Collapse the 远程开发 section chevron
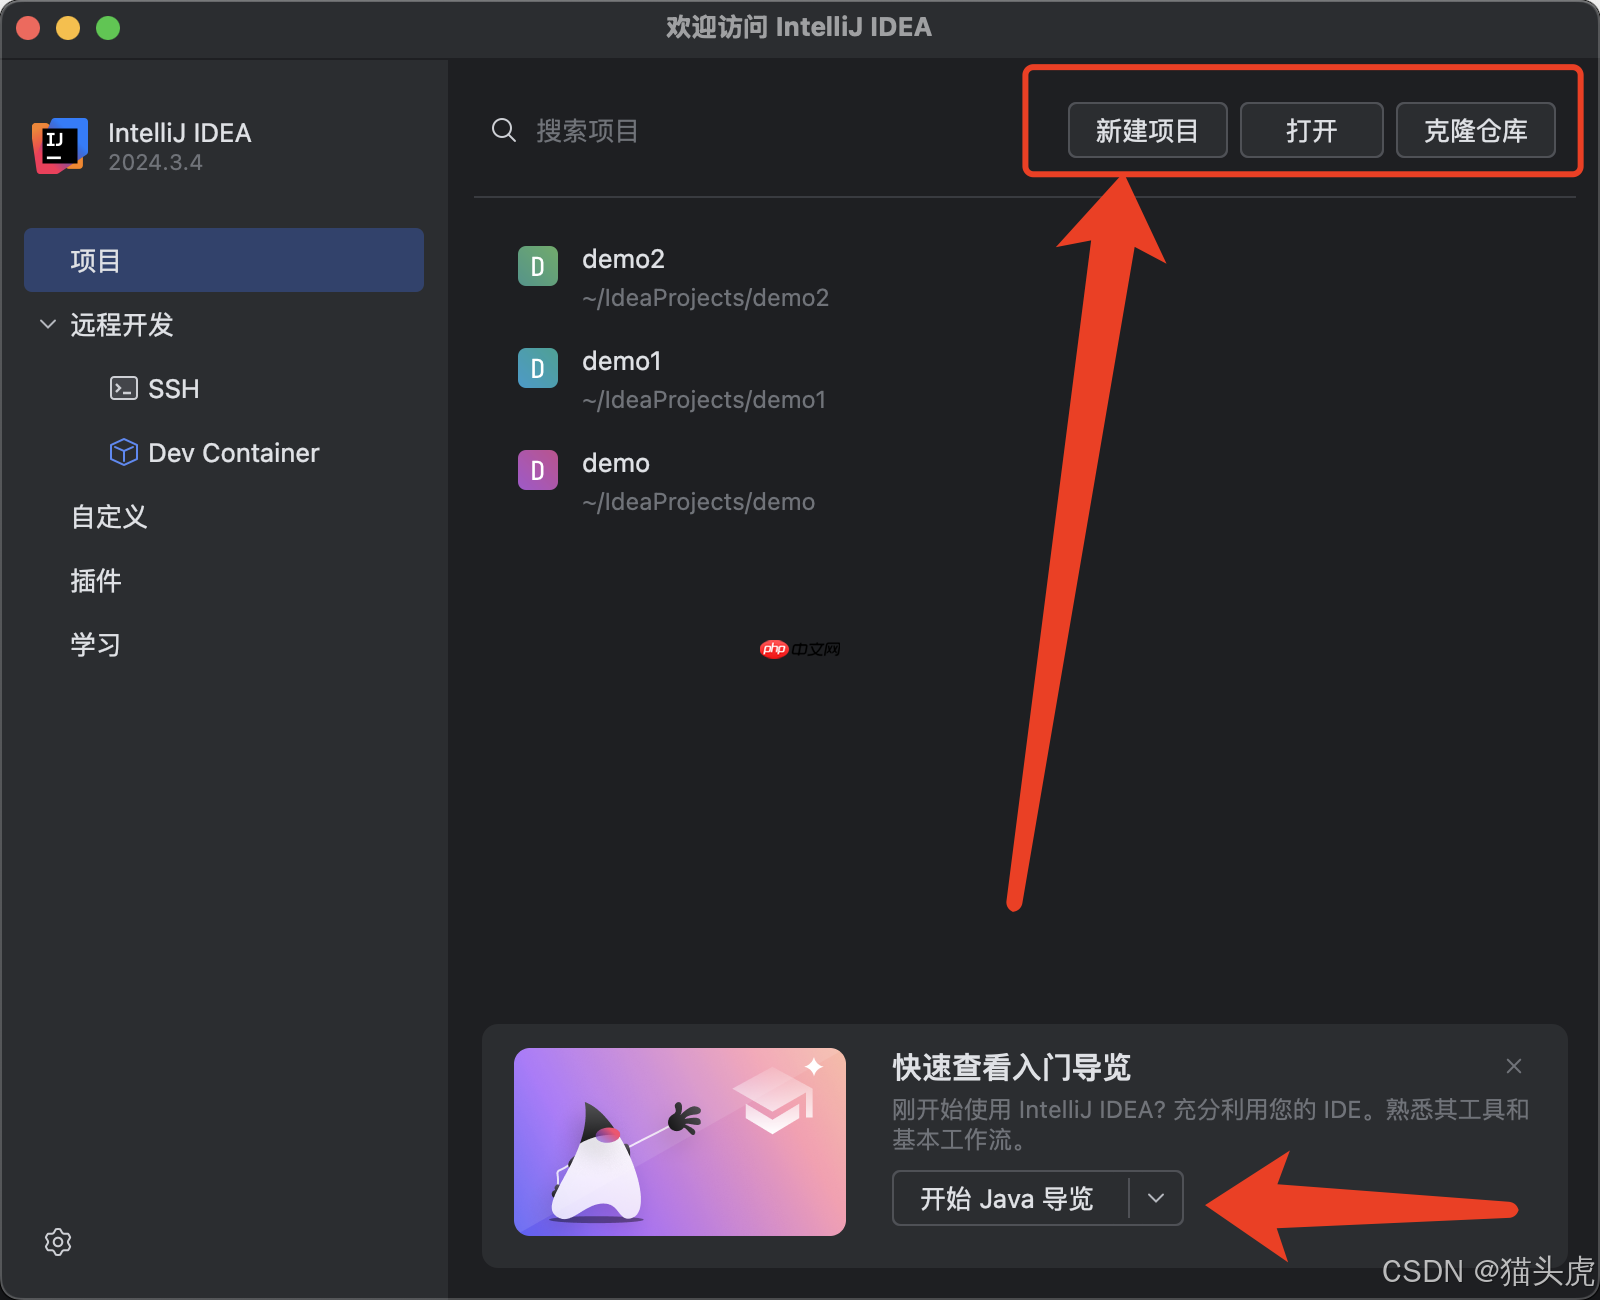This screenshot has width=1600, height=1300. pos(47,324)
